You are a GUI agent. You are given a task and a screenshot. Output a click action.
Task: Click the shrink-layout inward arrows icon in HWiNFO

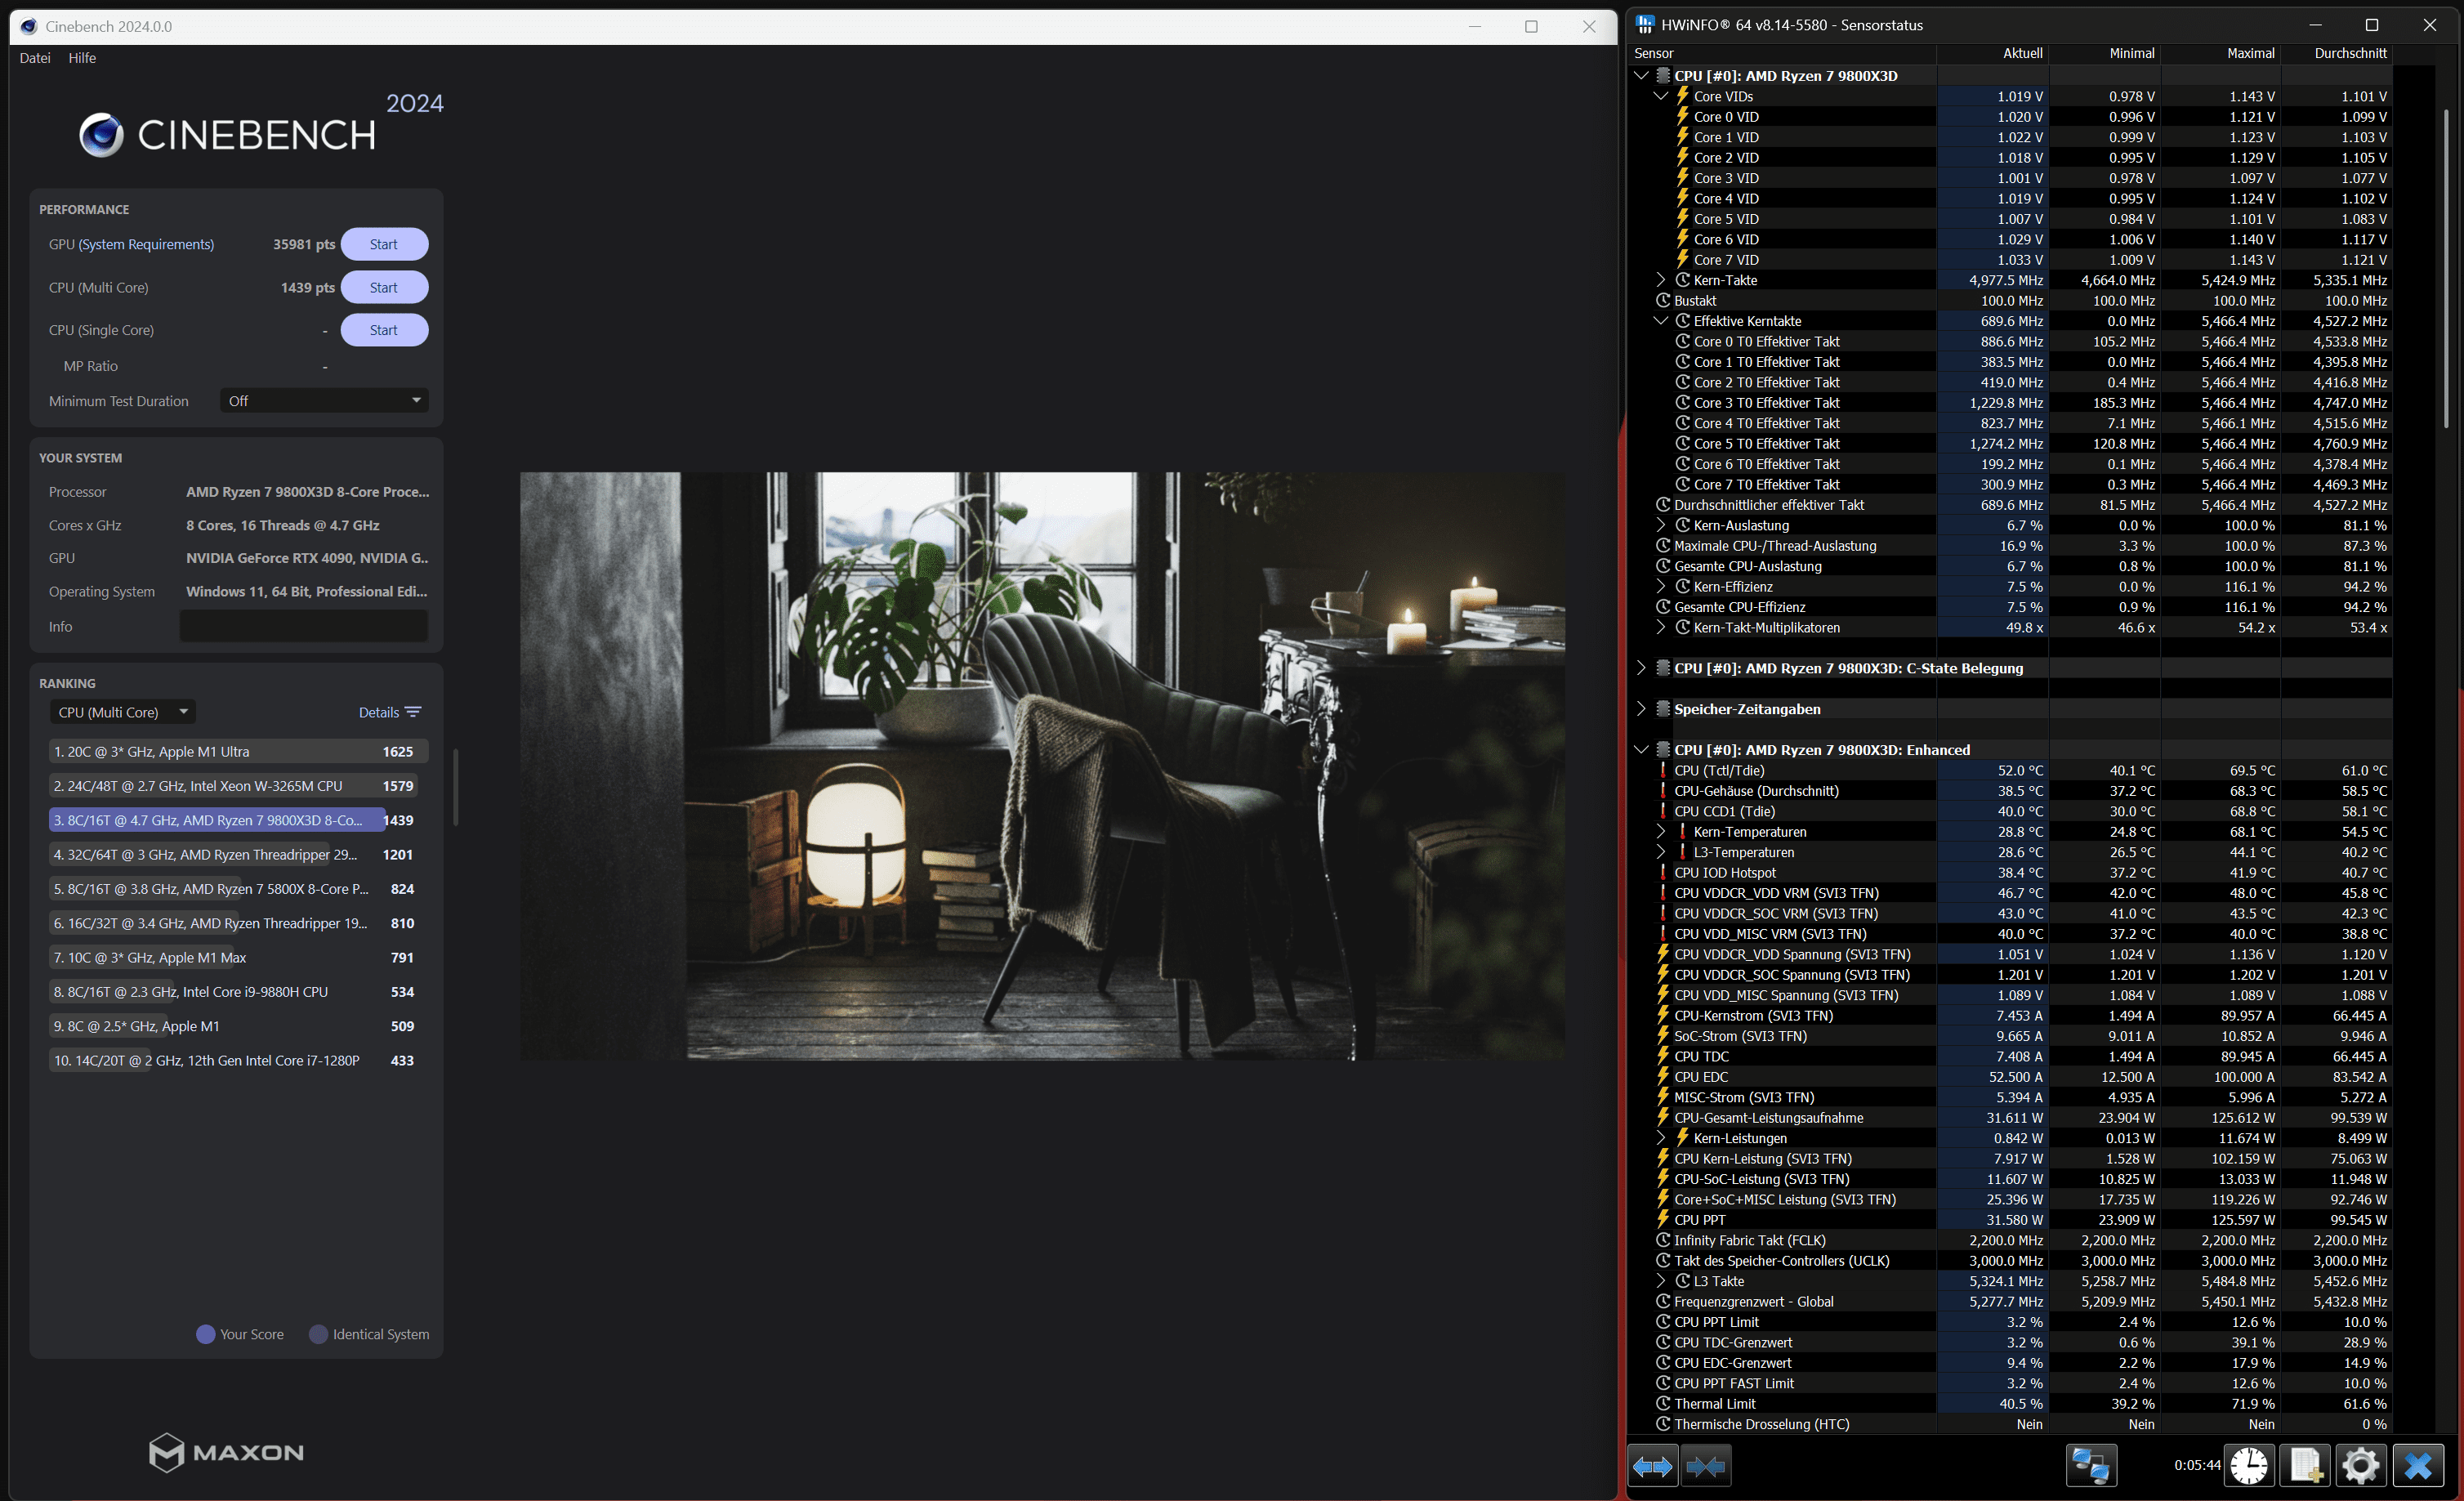pos(1705,1466)
